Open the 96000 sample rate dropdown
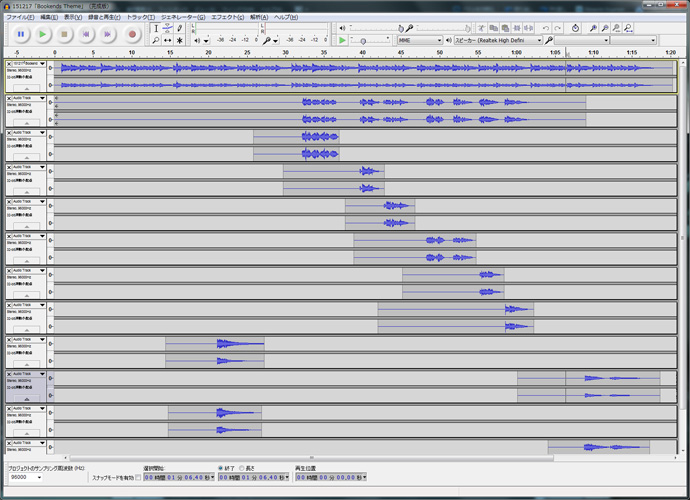Screen dimensions: 690x500 (26, 478)
